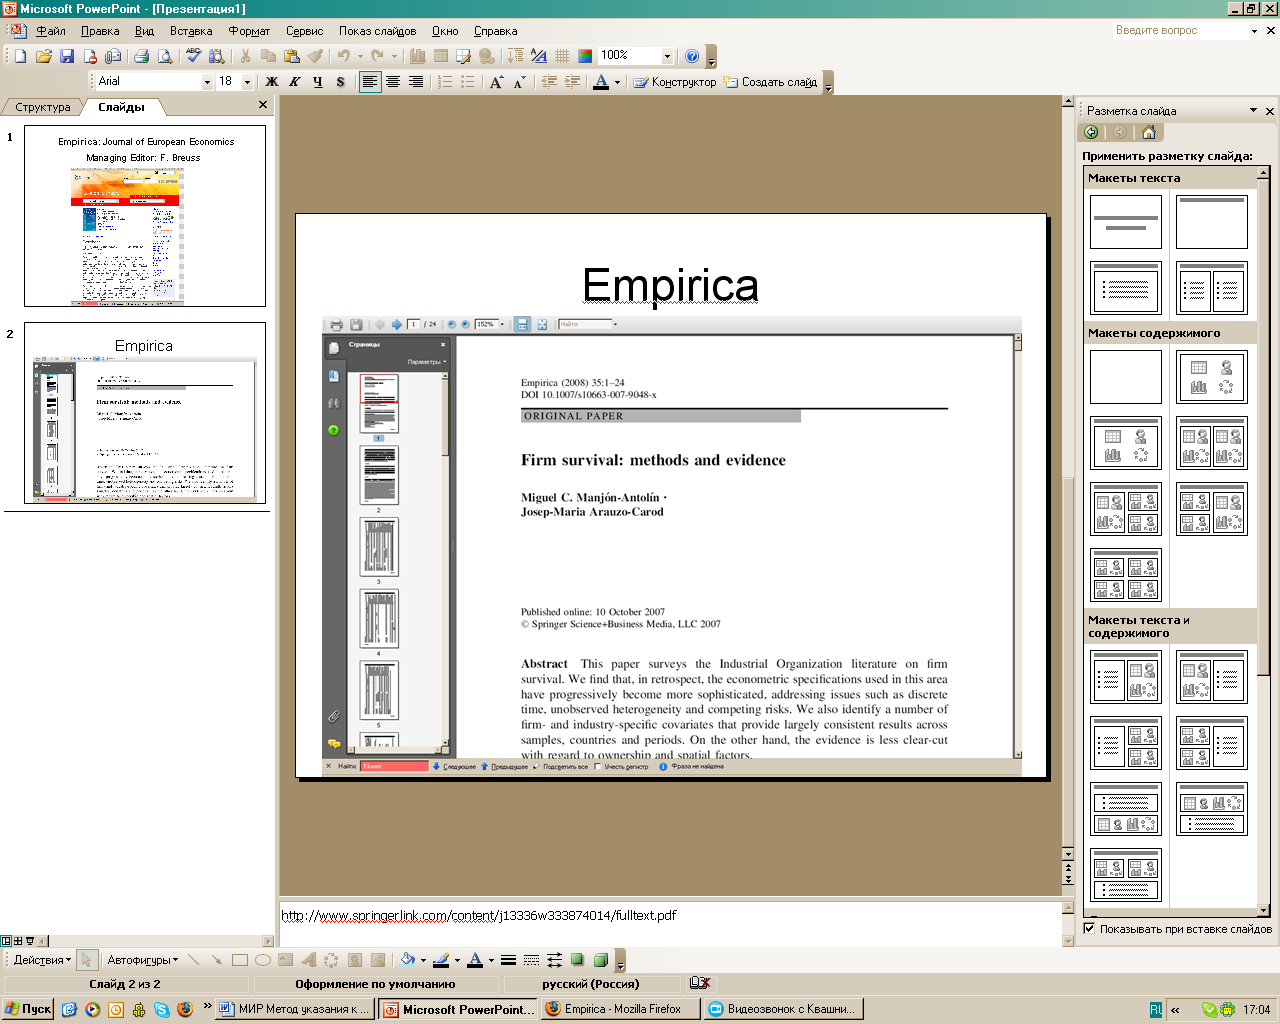
Task: Apply the fill color bucket swatch
Action: click(408, 960)
